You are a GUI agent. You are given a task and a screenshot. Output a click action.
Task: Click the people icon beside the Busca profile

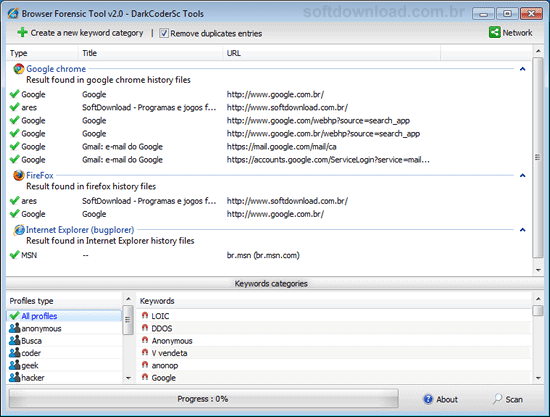pyautogui.click(x=14, y=341)
